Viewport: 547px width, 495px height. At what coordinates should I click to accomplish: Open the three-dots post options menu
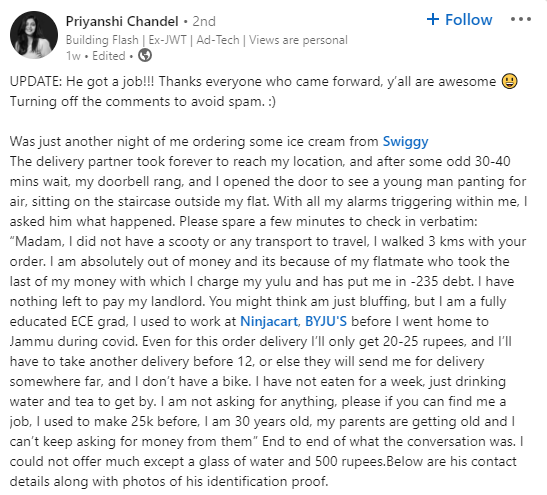[521, 19]
